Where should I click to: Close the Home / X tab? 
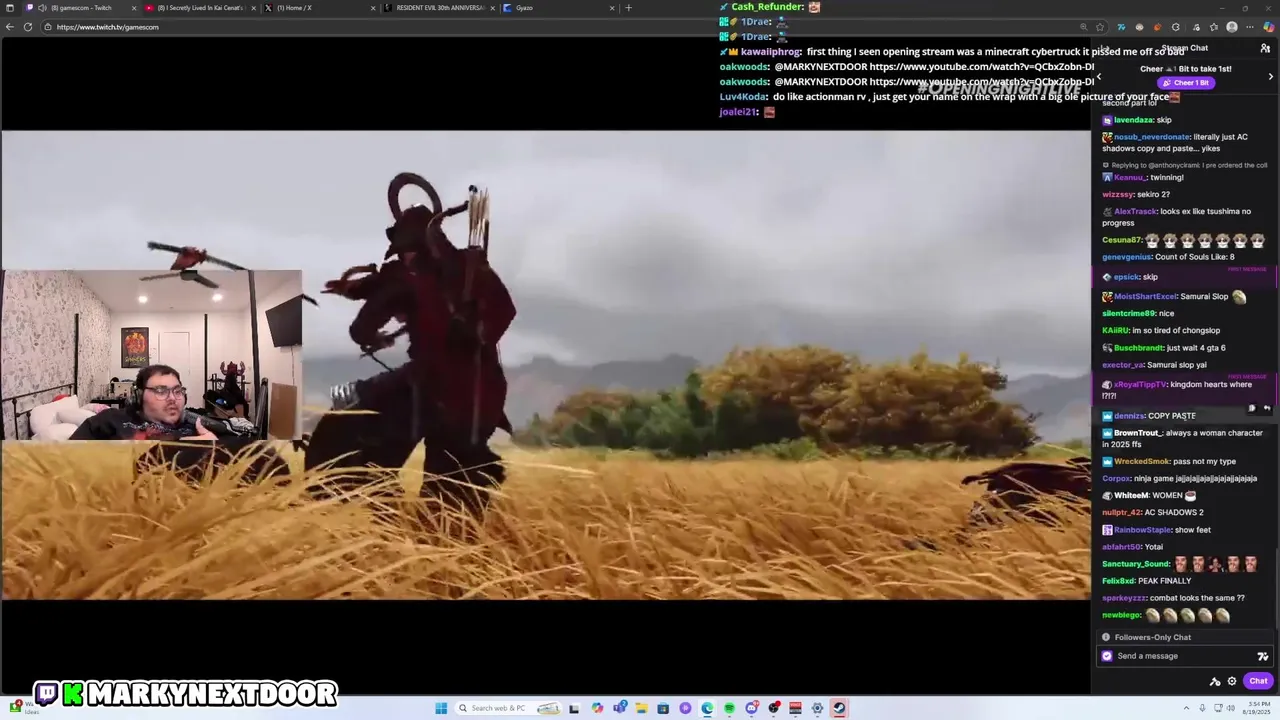coord(373,8)
